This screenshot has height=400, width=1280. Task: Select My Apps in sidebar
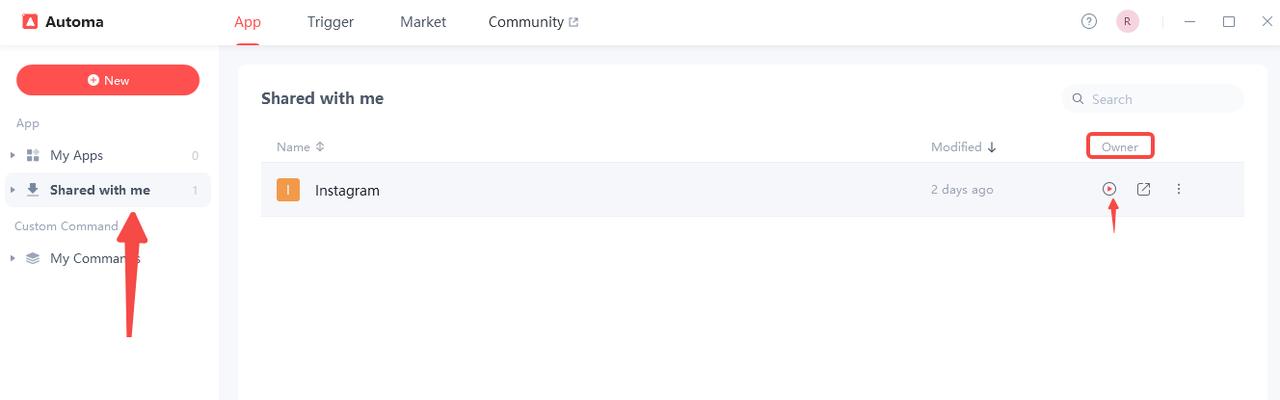click(108, 155)
